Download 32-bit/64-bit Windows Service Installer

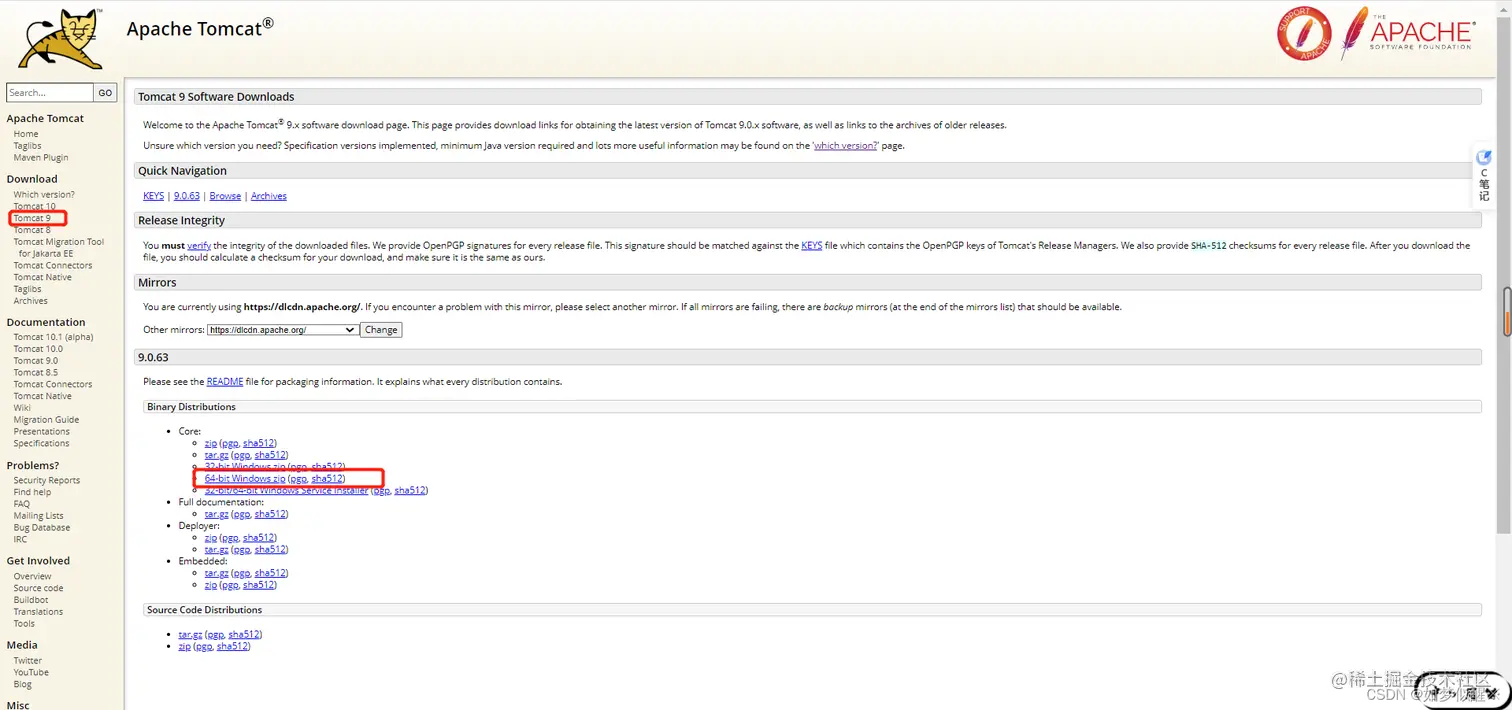[287, 491]
